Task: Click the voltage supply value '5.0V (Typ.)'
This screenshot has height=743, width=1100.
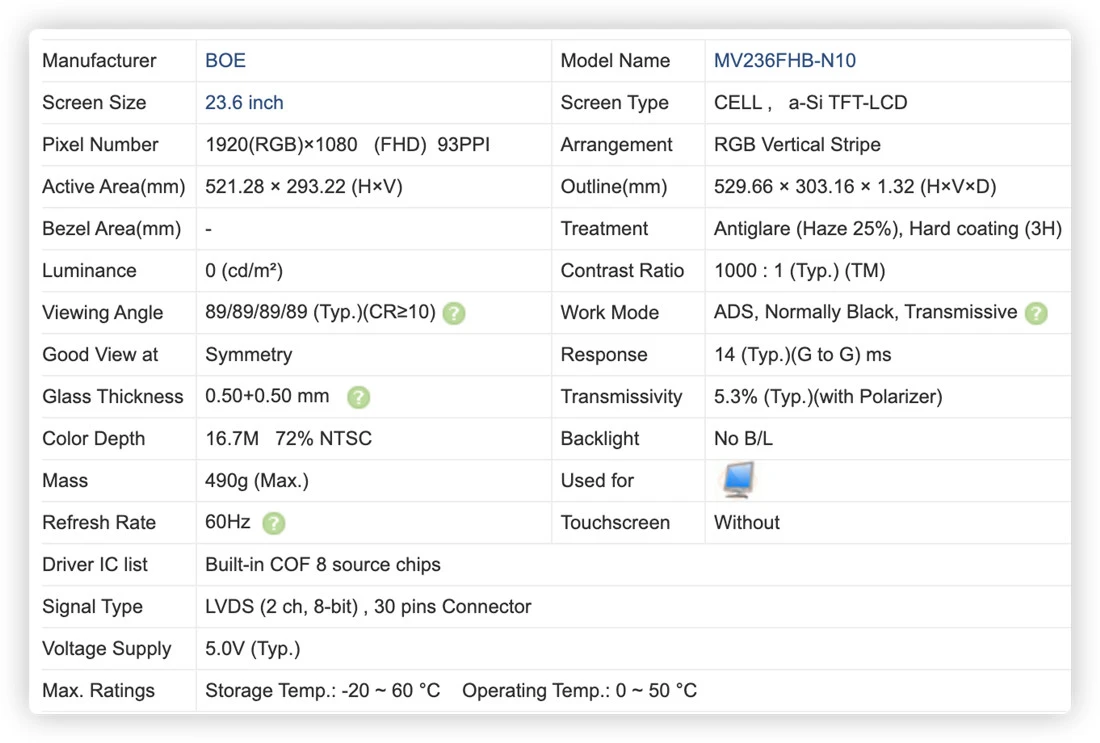Action: tap(253, 649)
